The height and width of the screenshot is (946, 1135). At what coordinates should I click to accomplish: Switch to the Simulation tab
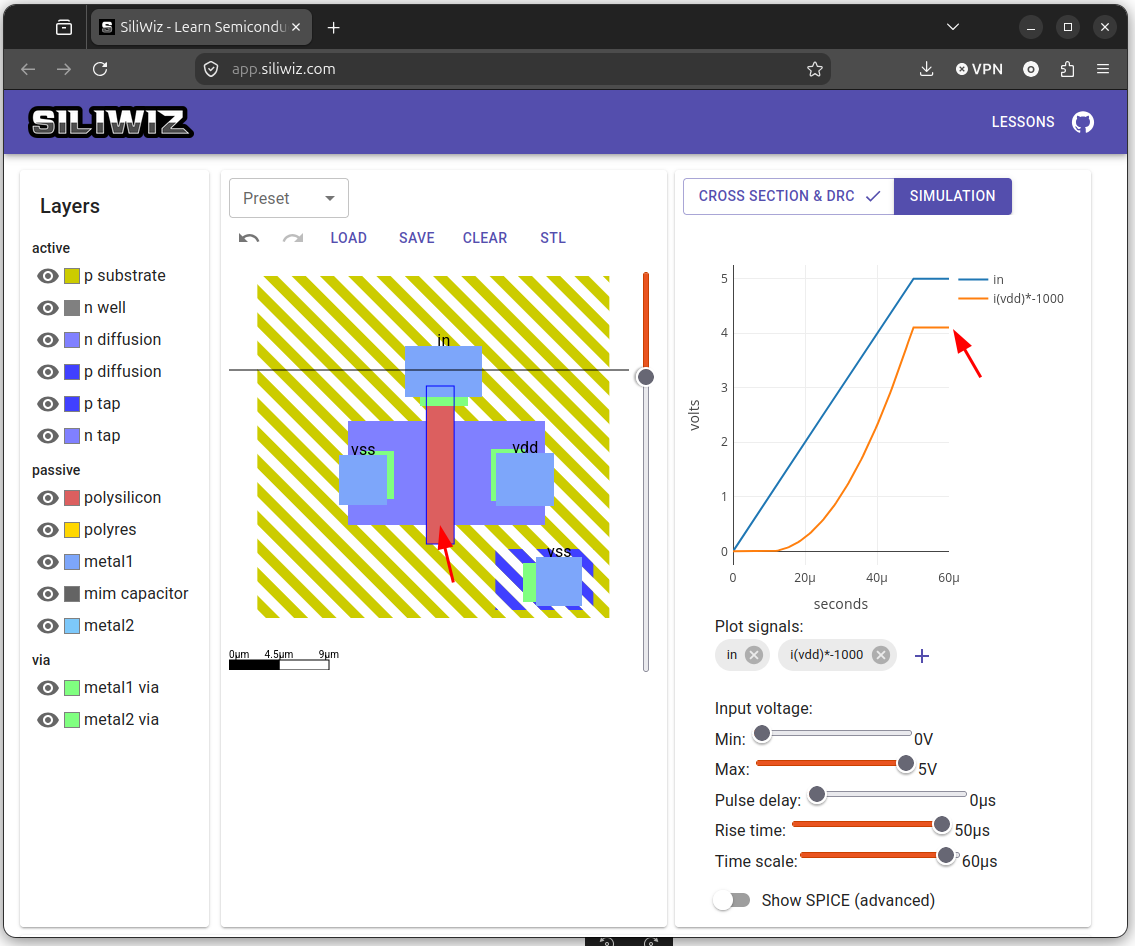coord(953,196)
